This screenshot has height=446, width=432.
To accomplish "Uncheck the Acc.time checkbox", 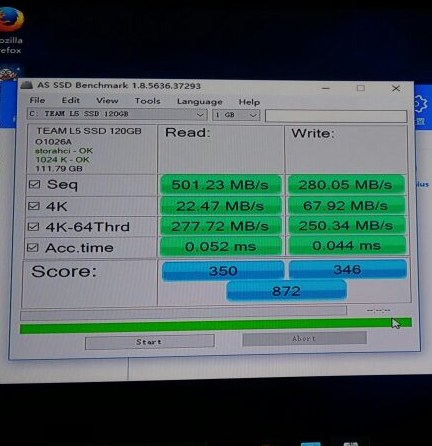I will coord(33,247).
